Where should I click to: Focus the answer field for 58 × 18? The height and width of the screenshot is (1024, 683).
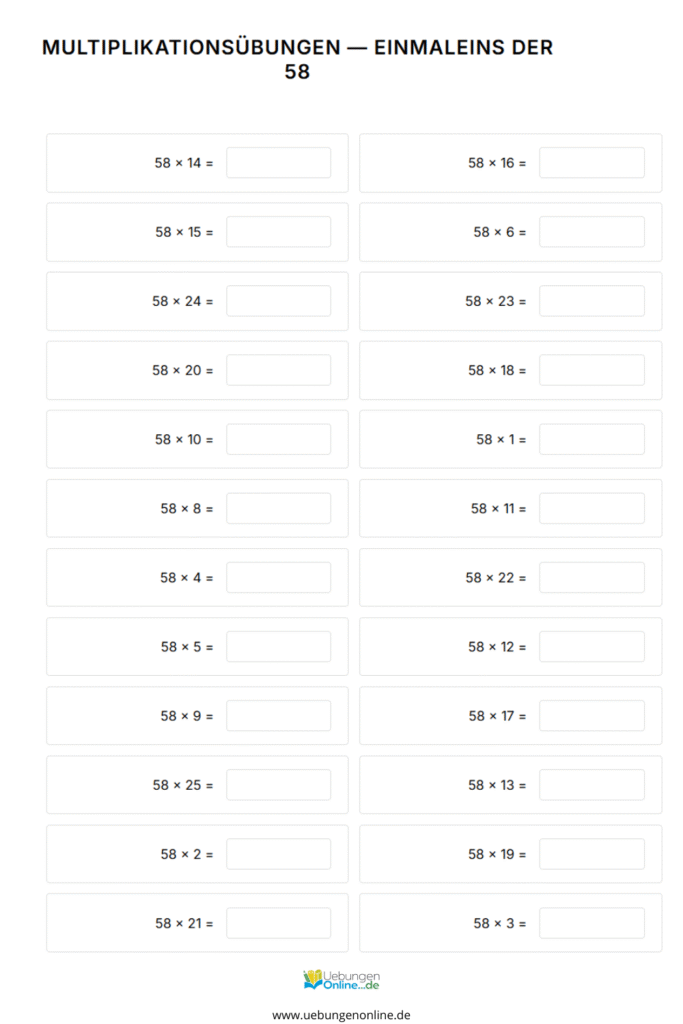[592, 370]
